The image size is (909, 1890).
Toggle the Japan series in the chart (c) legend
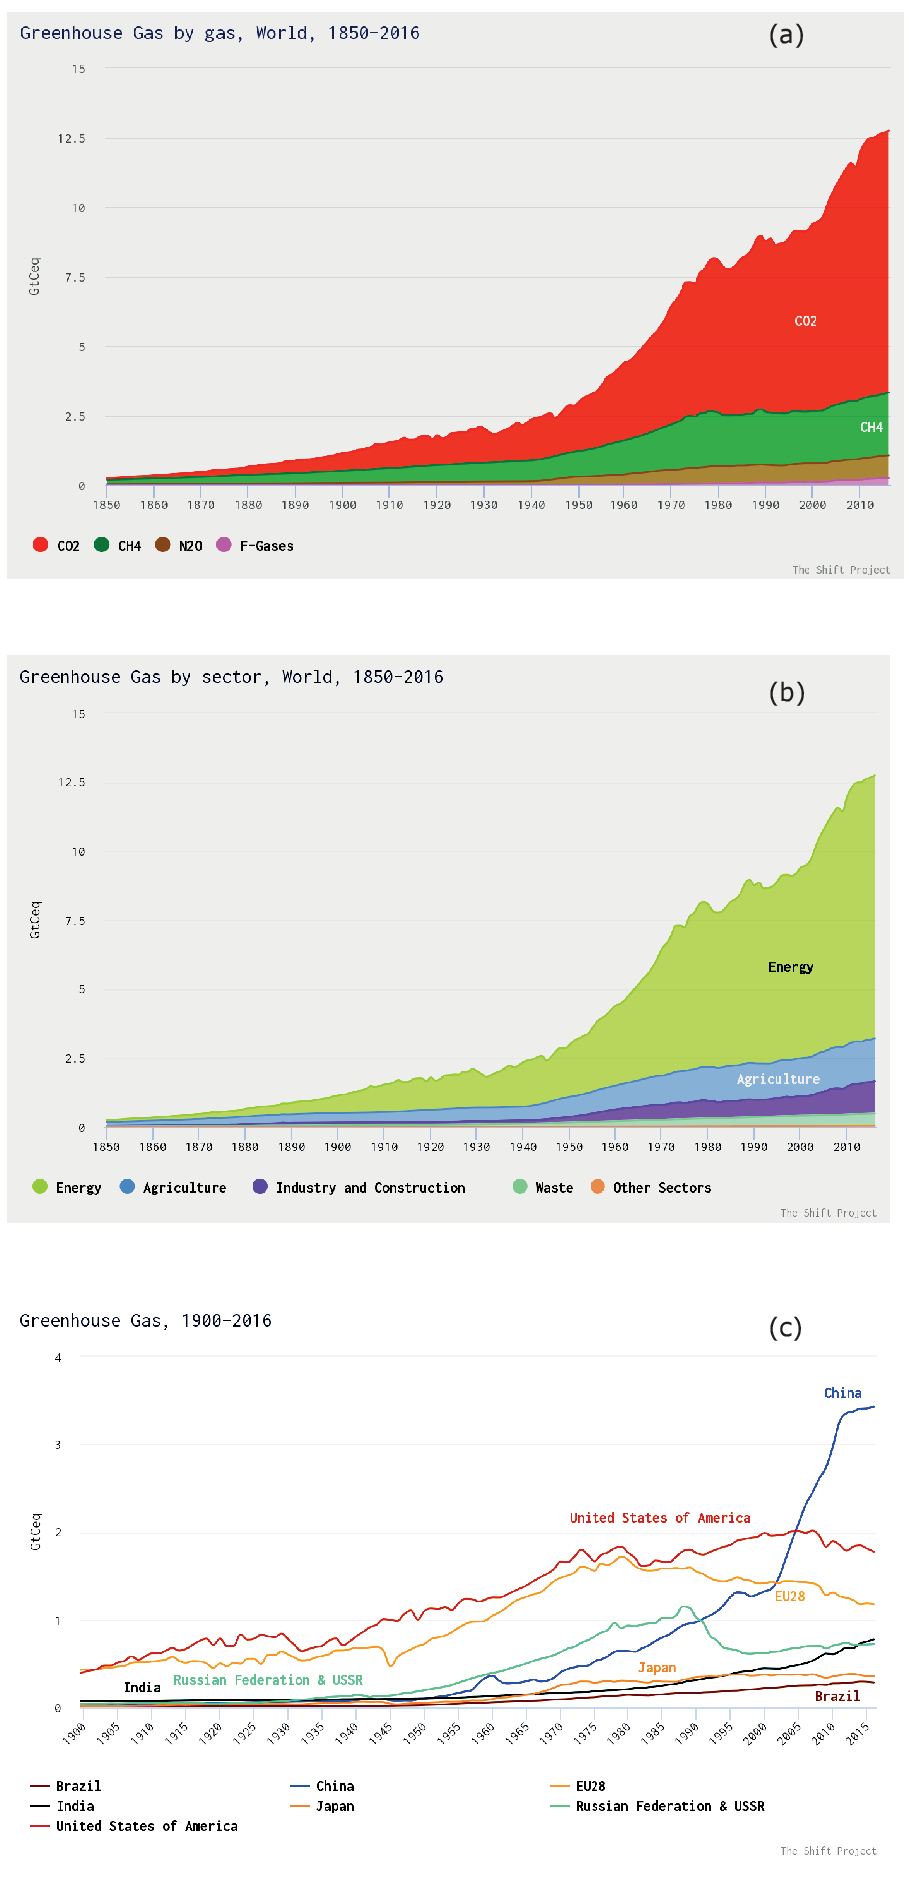coord(322,1806)
